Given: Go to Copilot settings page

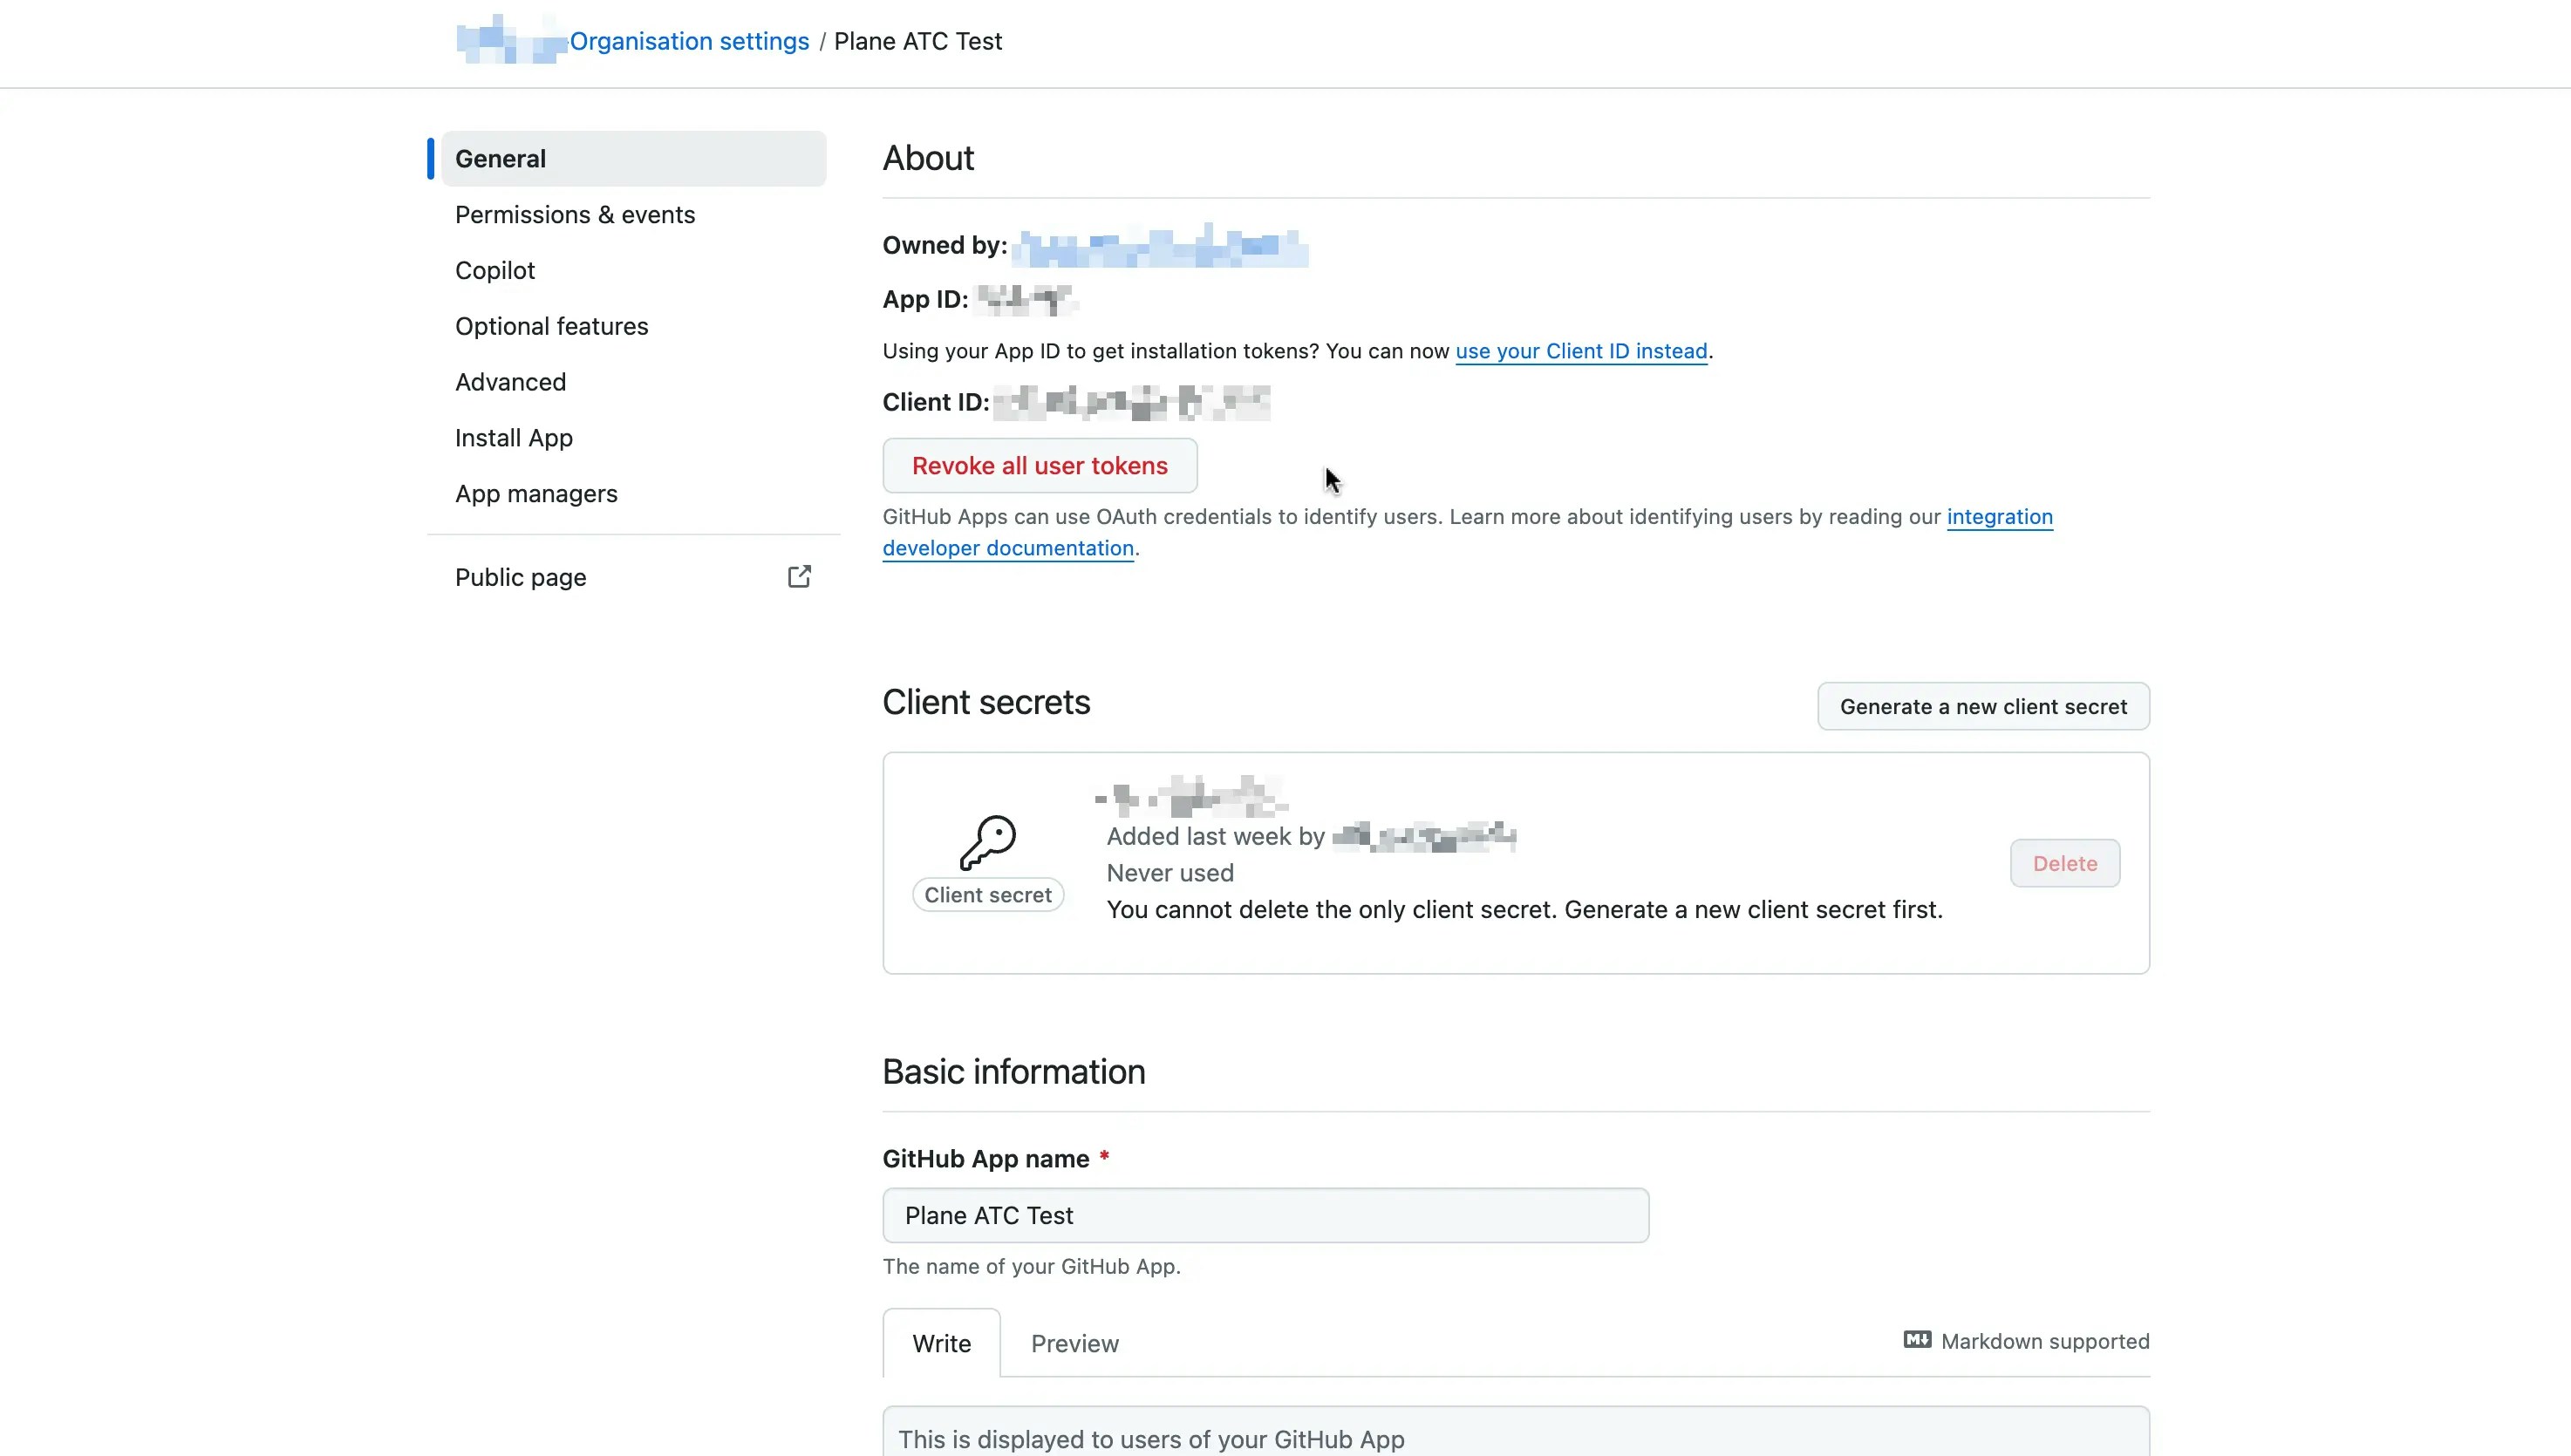Looking at the screenshot, I should pos(494,271).
